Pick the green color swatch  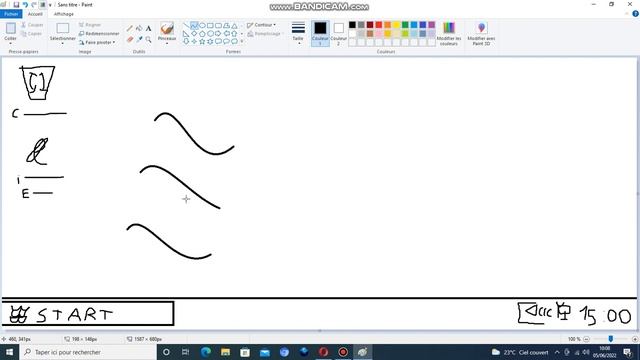405,25
